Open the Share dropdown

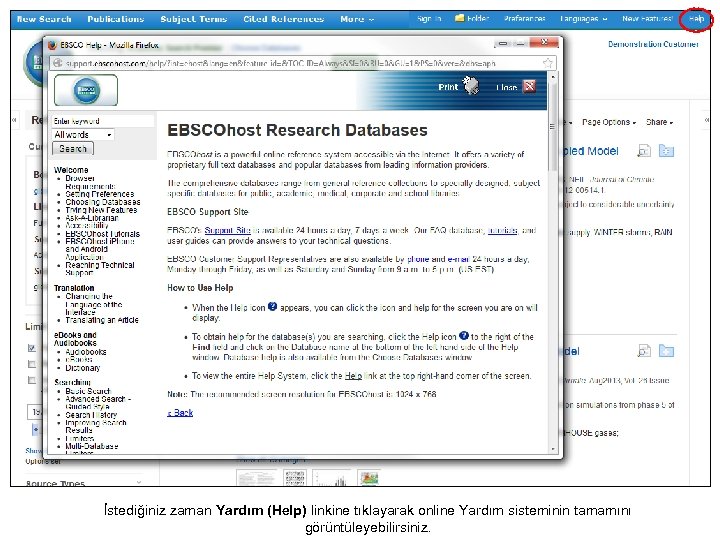(x=659, y=122)
